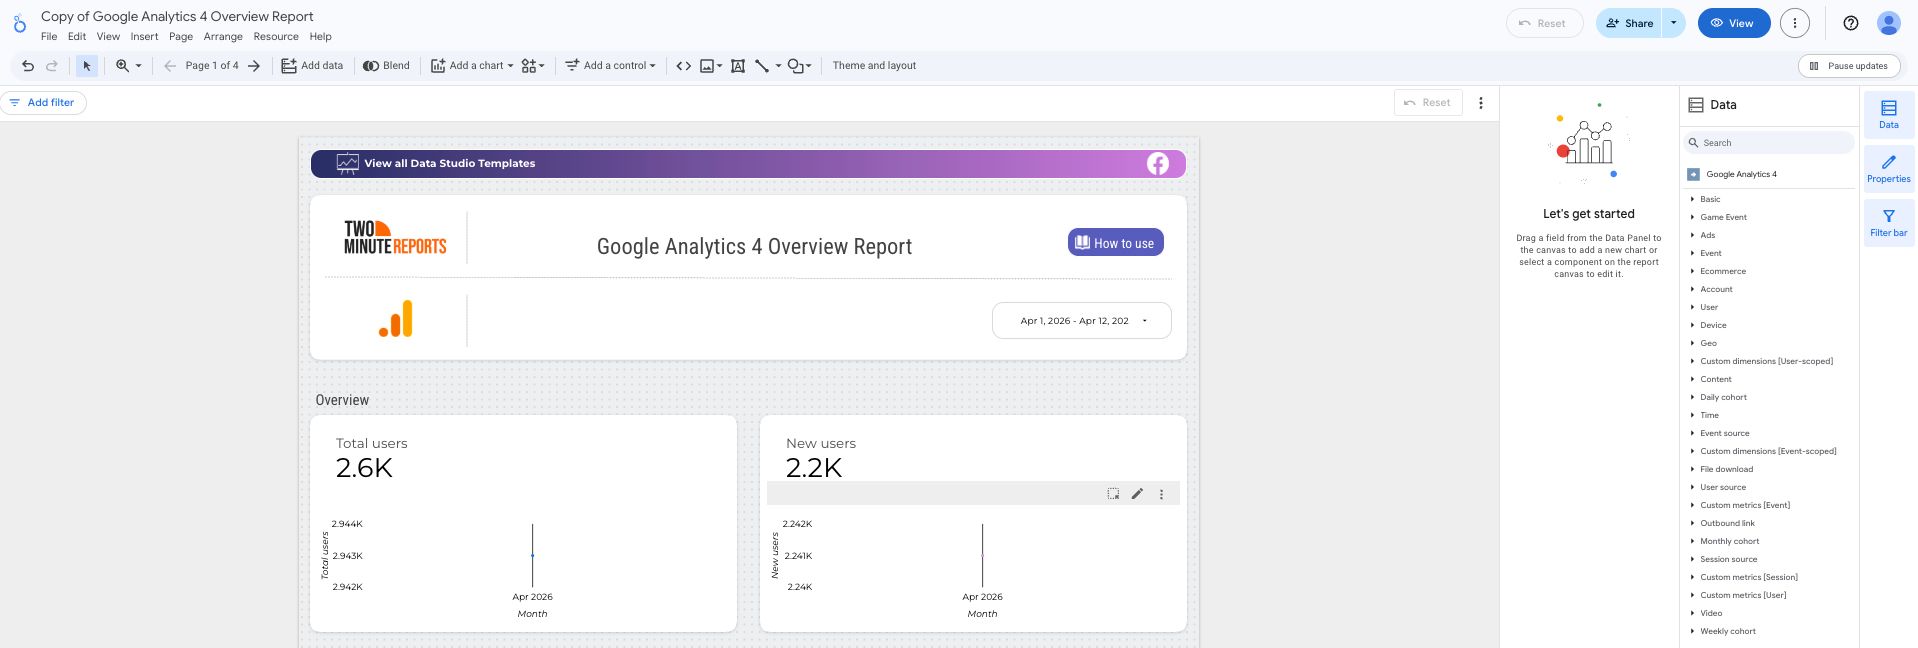Open the date range selector dropdown

coord(1081,321)
